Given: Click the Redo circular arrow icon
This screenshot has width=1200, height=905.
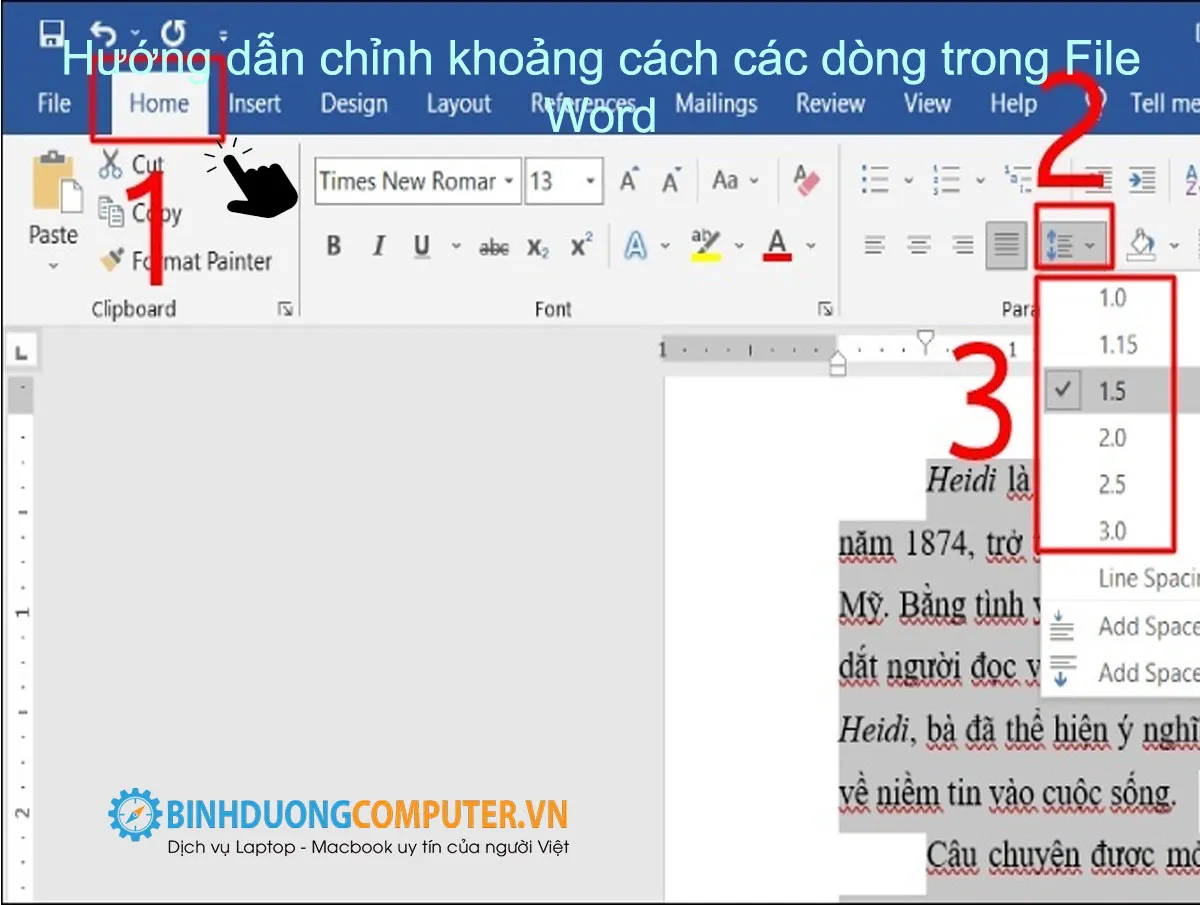Looking at the screenshot, I should click(x=172, y=35).
